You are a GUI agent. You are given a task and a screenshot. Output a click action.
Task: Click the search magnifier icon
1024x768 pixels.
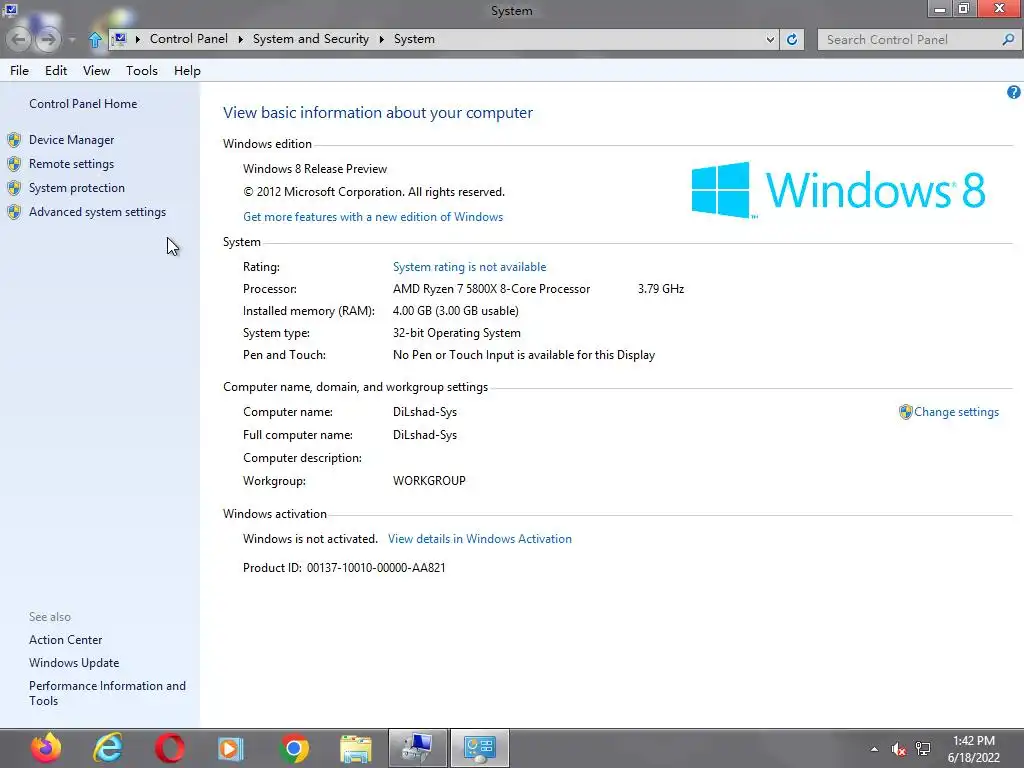tap(1008, 39)
